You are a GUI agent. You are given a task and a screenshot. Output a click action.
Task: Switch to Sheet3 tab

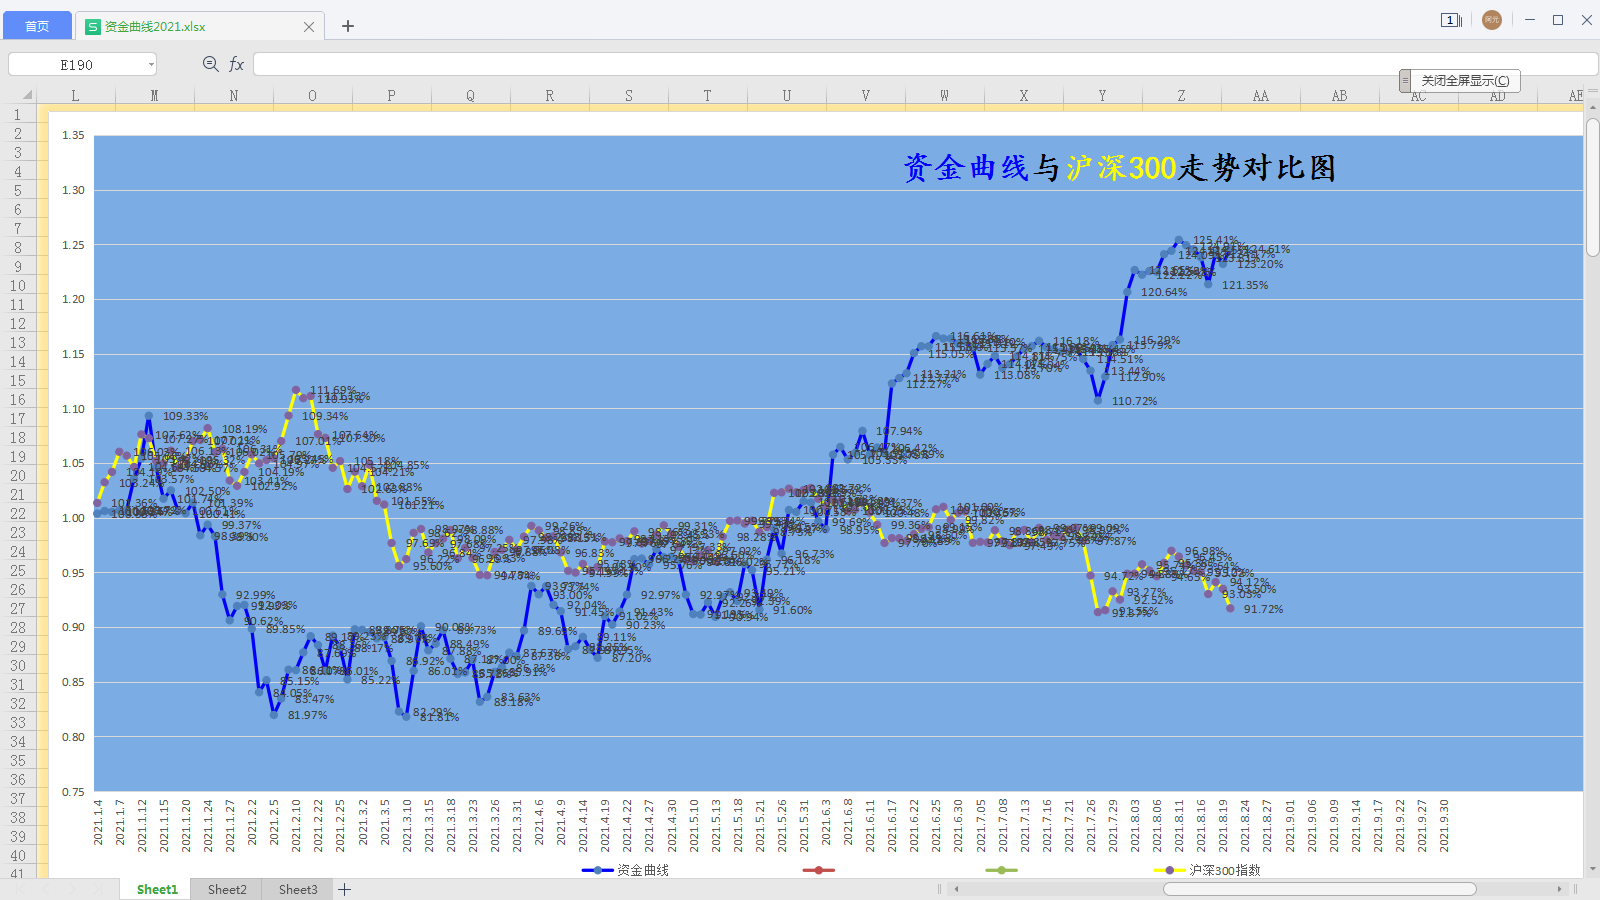(x=298, y=889)
